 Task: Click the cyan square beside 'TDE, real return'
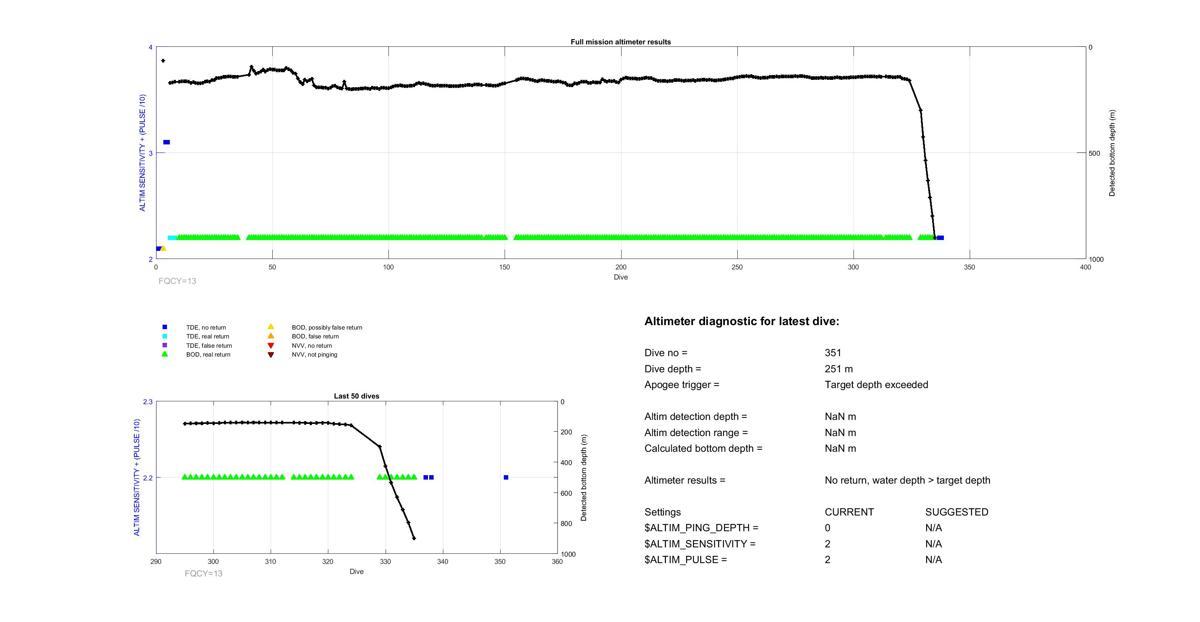tap(165, 336)
